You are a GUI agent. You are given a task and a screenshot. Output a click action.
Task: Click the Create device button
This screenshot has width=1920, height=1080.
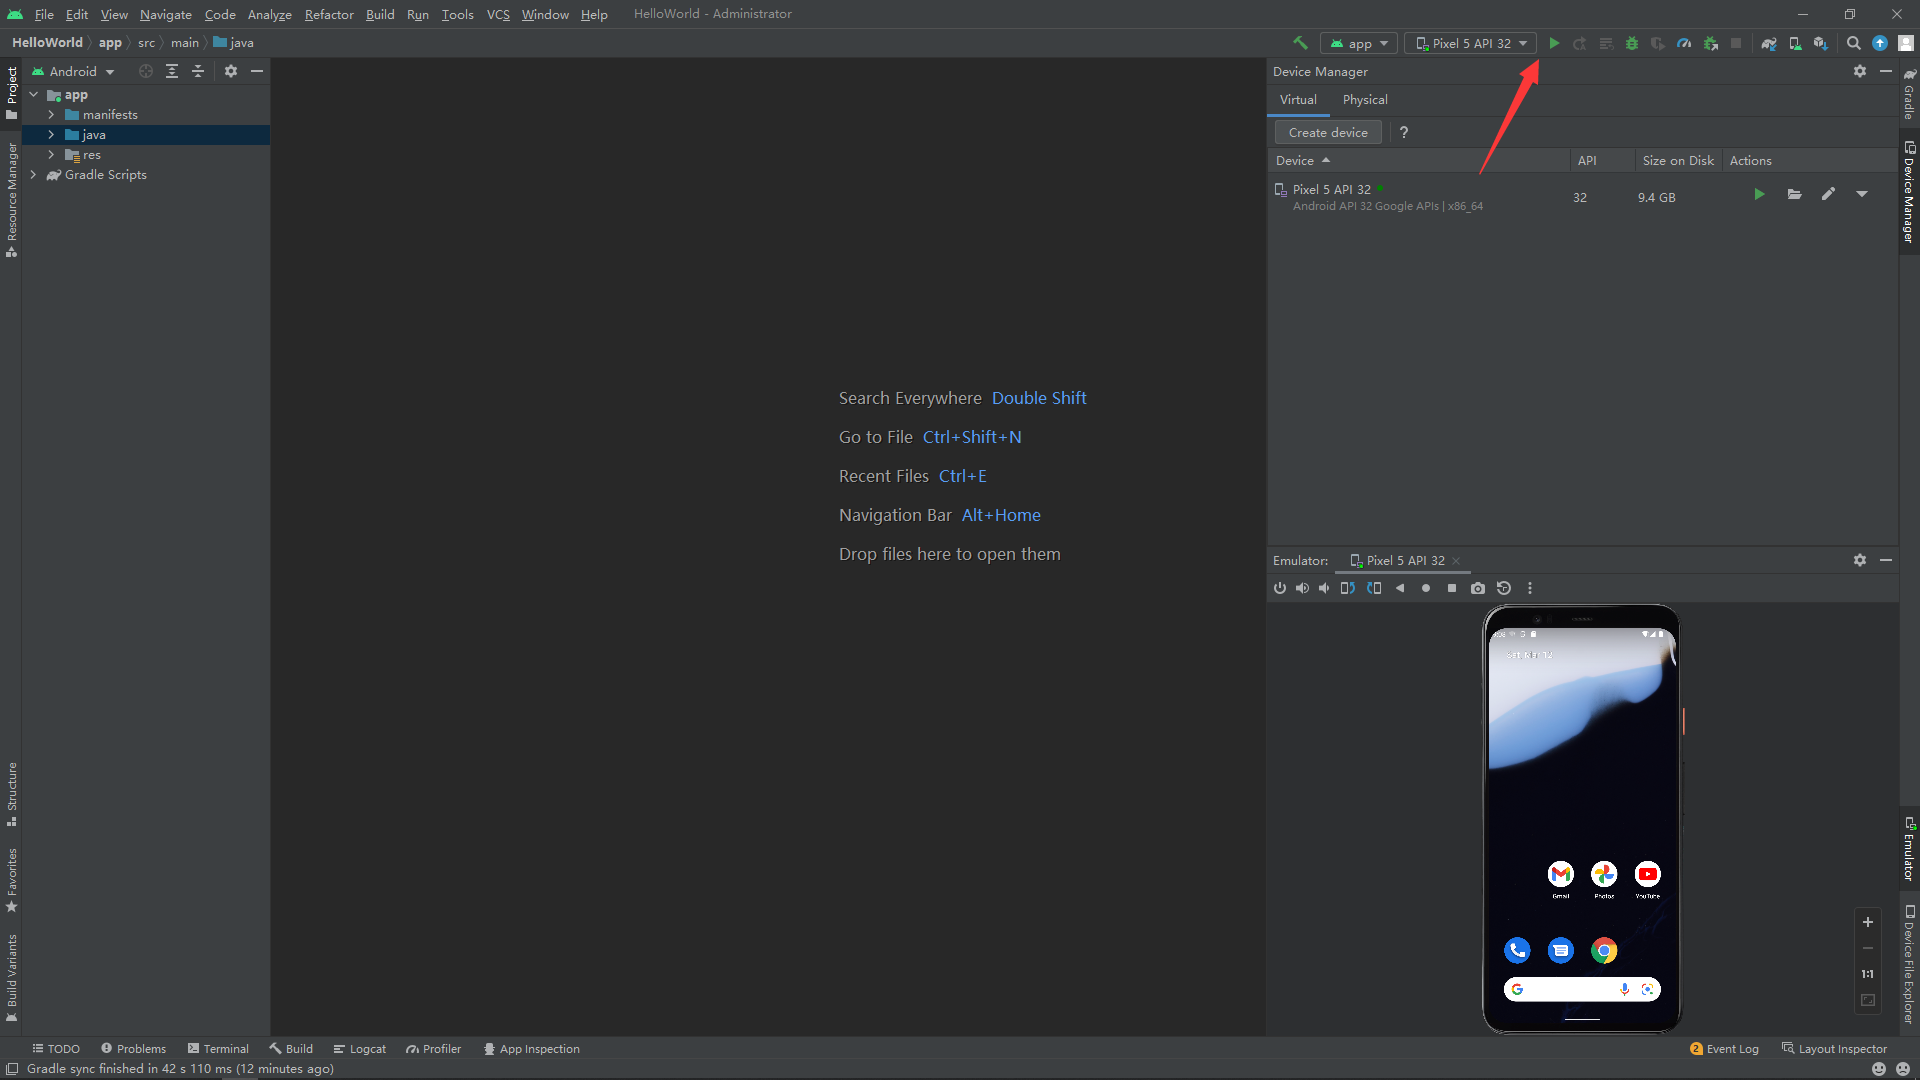click(1325, 132)
